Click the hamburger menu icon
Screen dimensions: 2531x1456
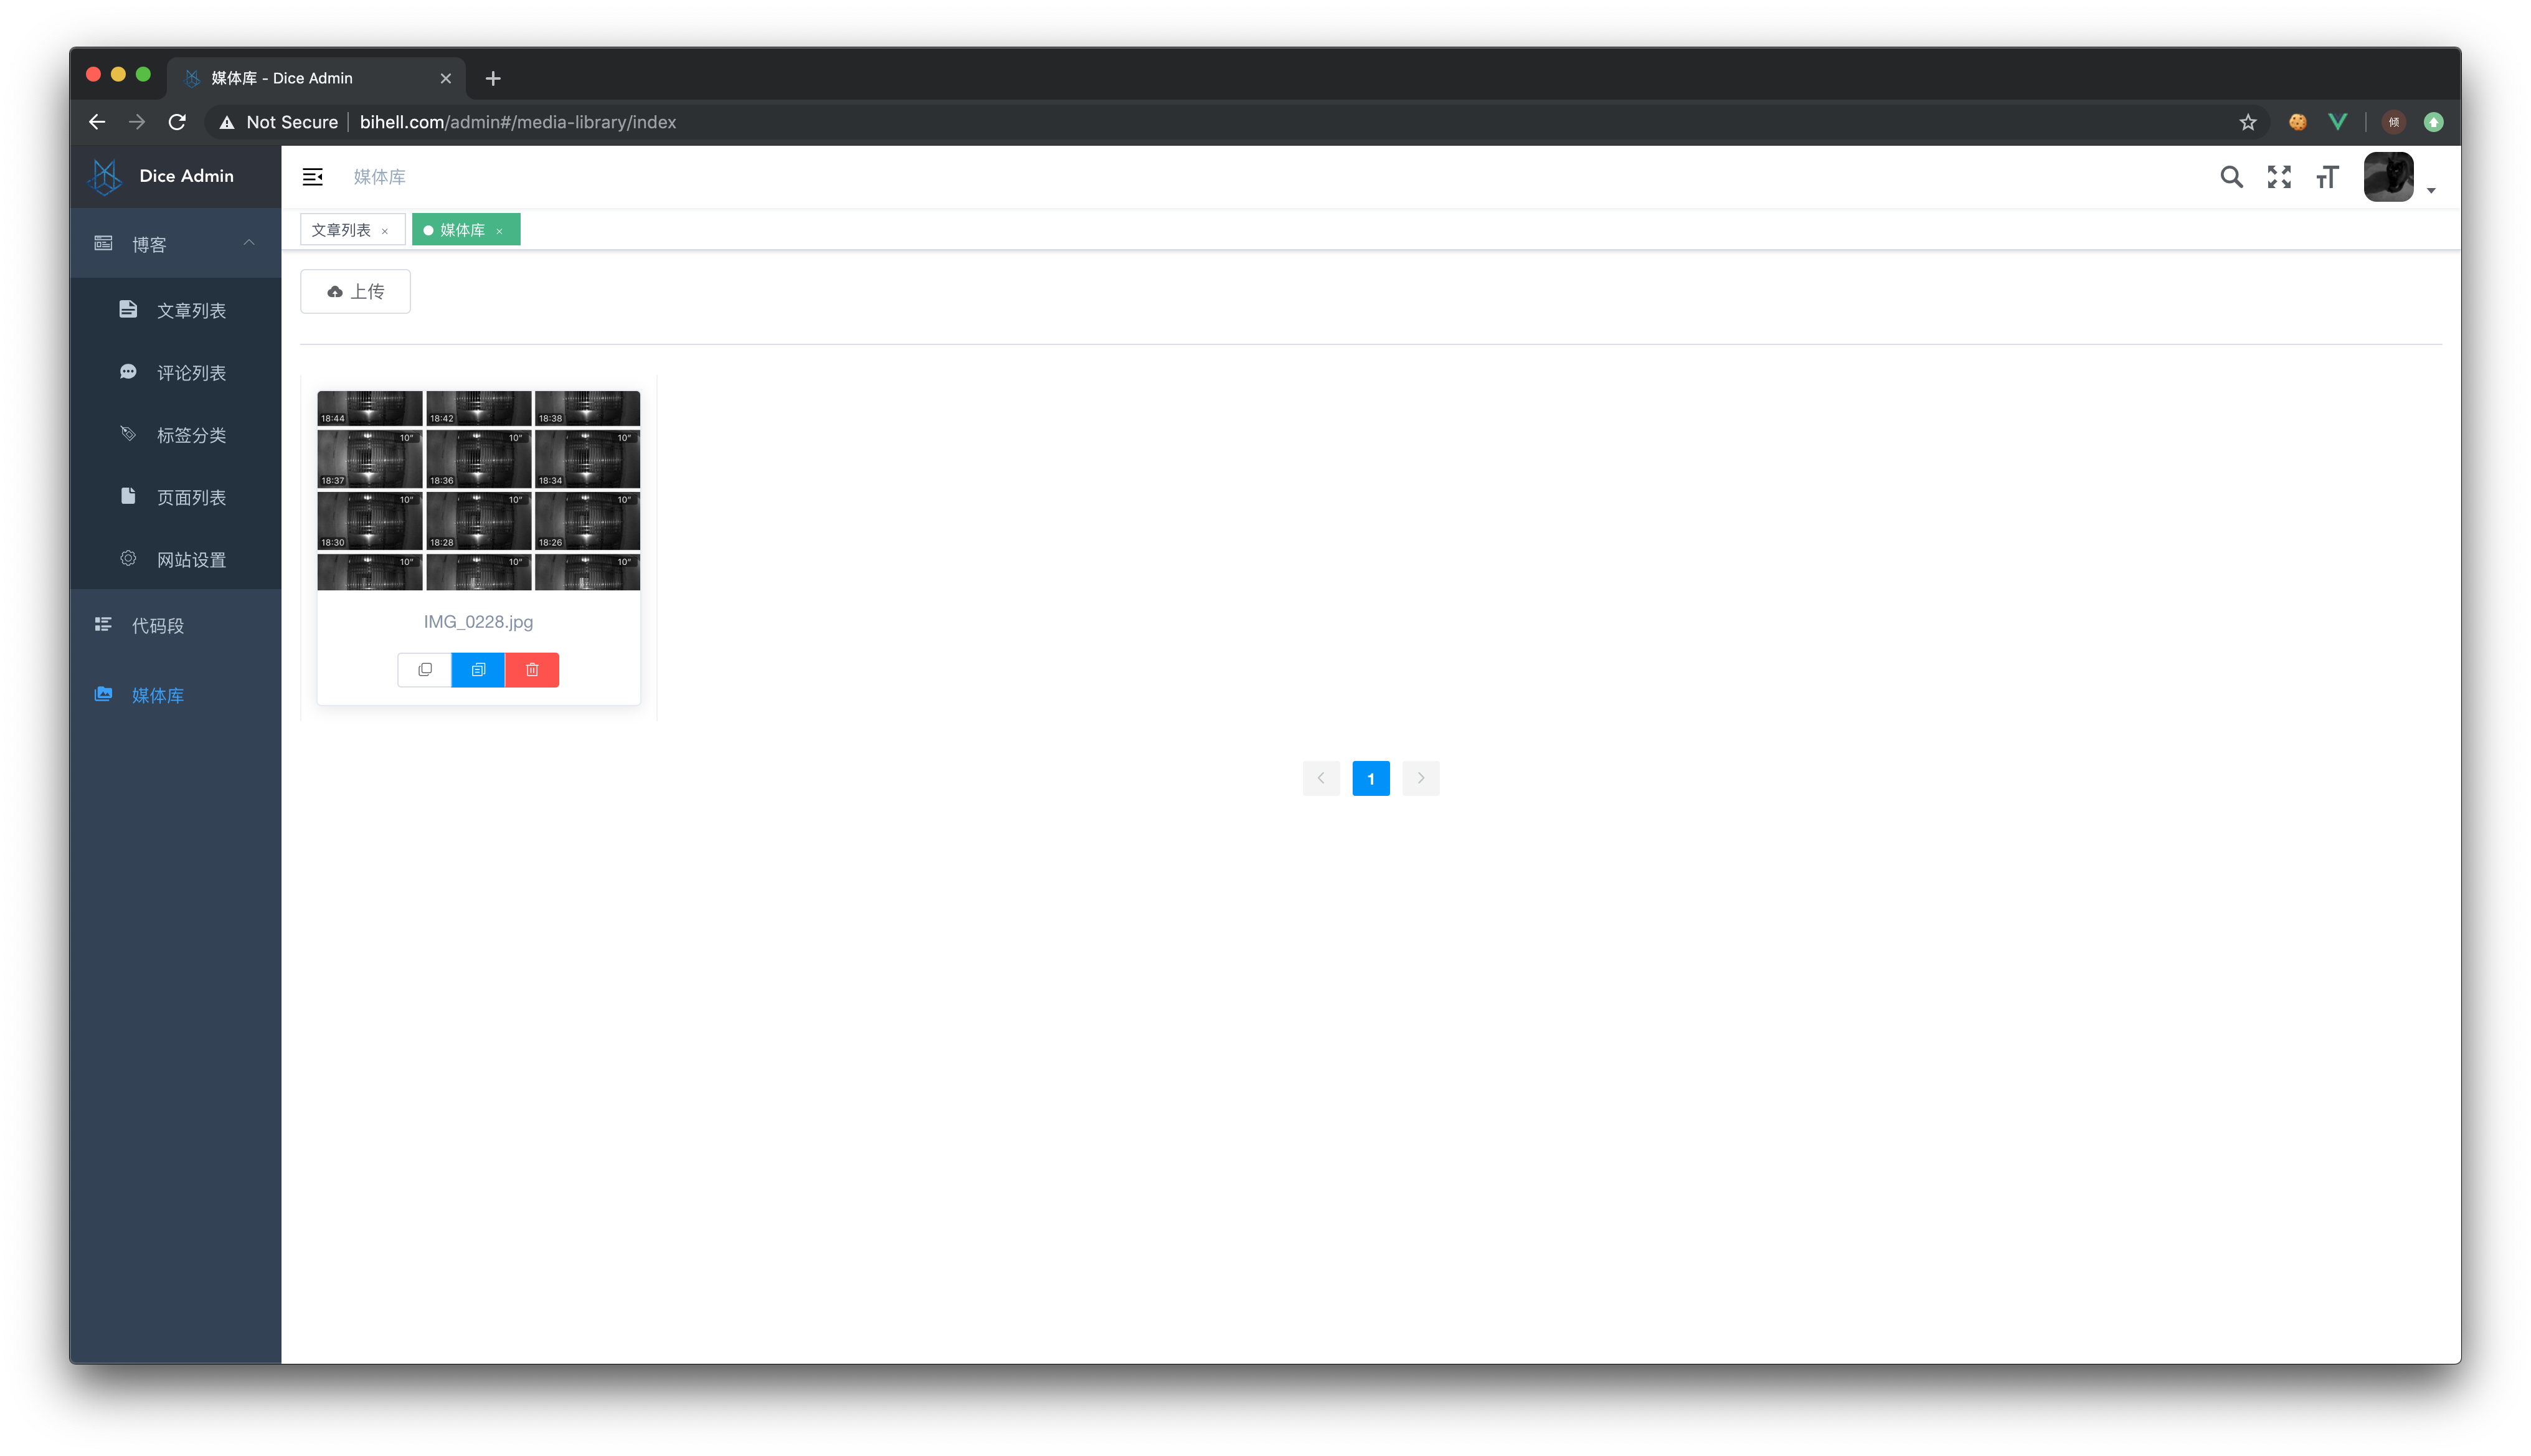click(x=313, y=176)
